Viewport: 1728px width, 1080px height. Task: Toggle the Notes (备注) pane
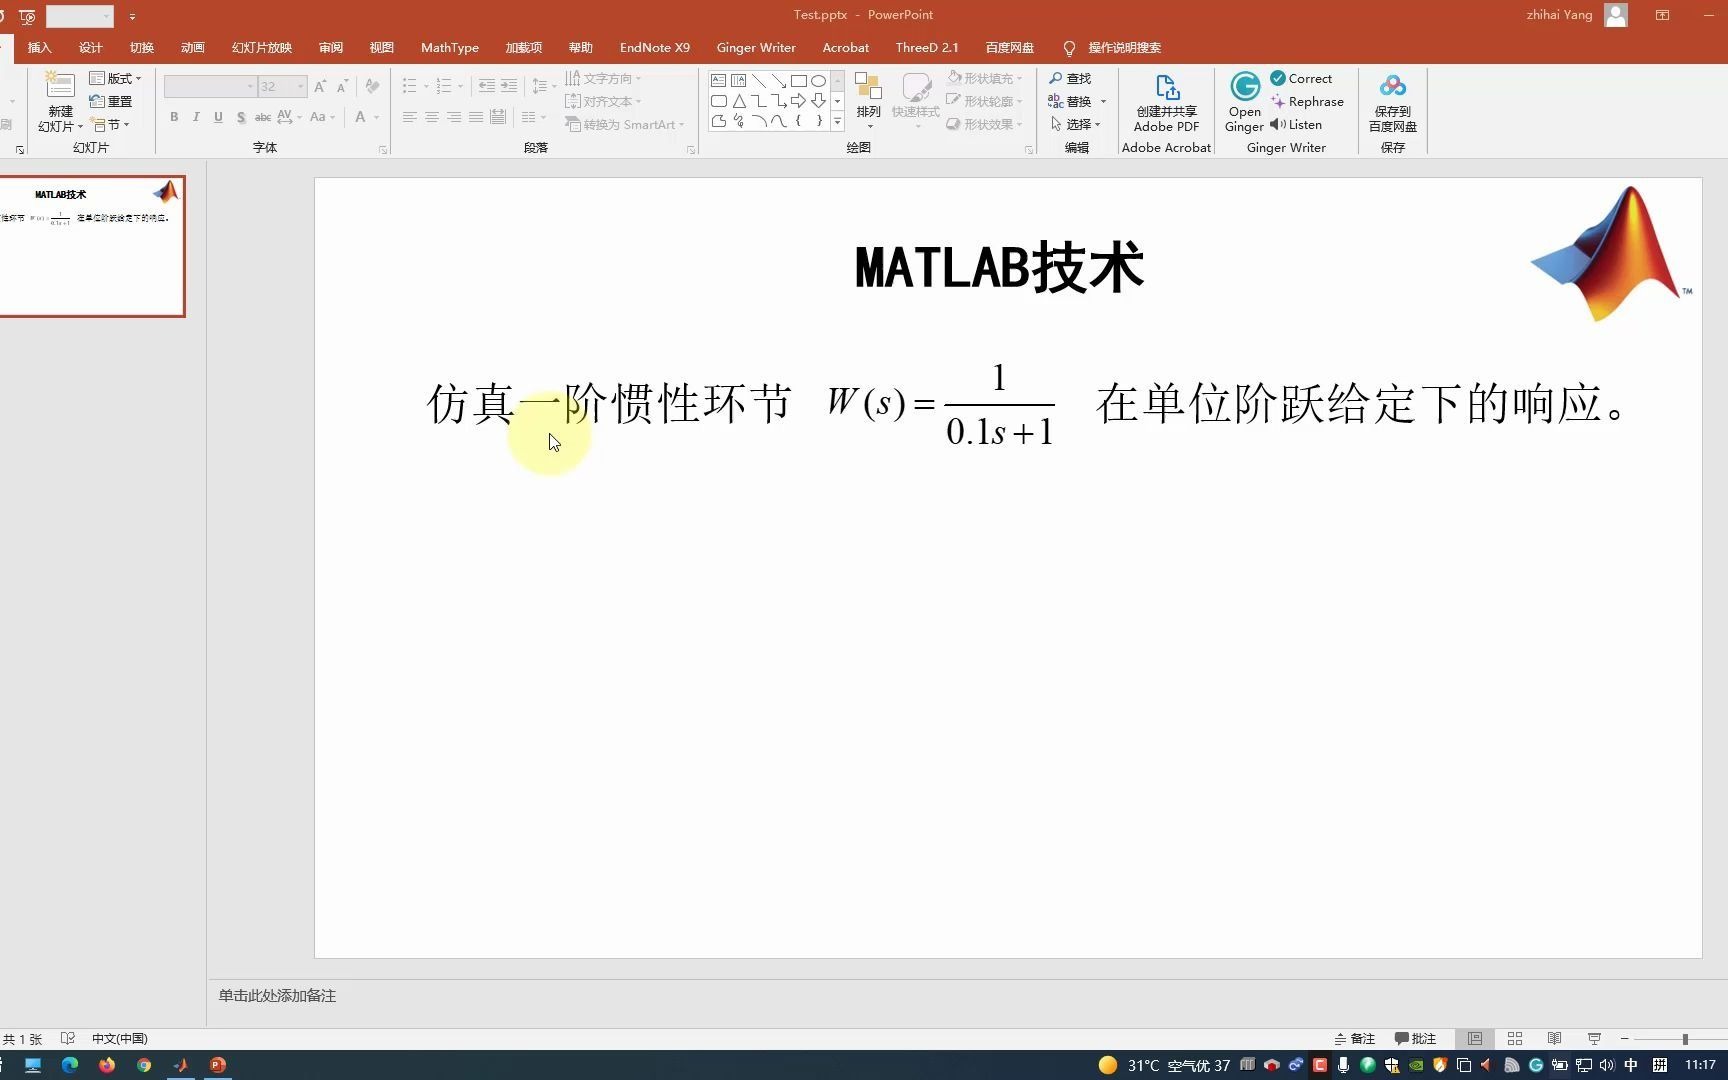click(1355, 1039)
